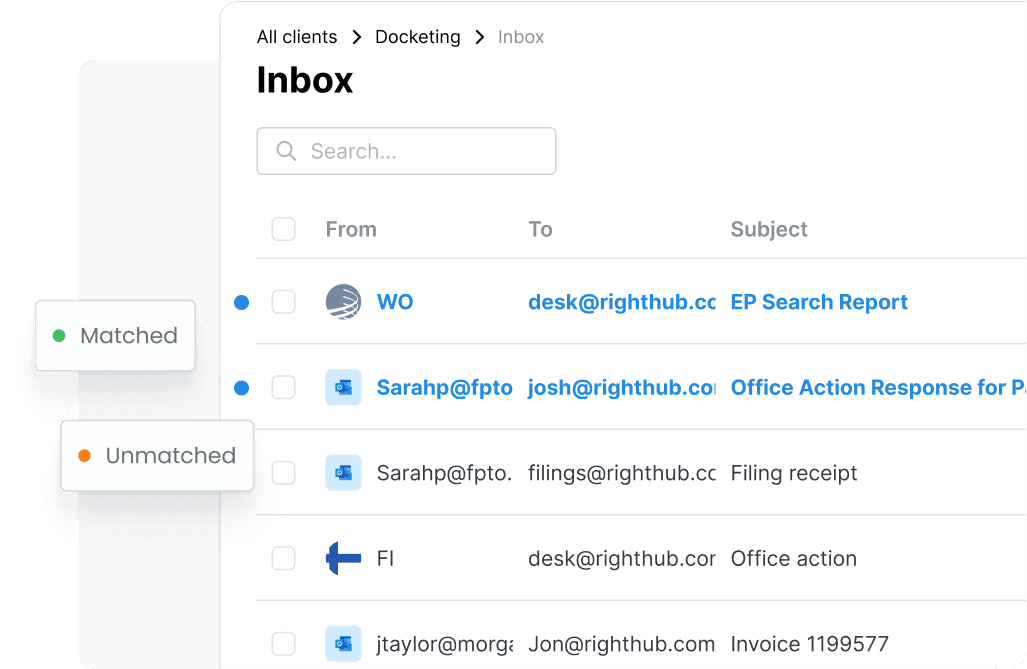
Task: Select the Matched status tag
Action: [x=115, y=336]
